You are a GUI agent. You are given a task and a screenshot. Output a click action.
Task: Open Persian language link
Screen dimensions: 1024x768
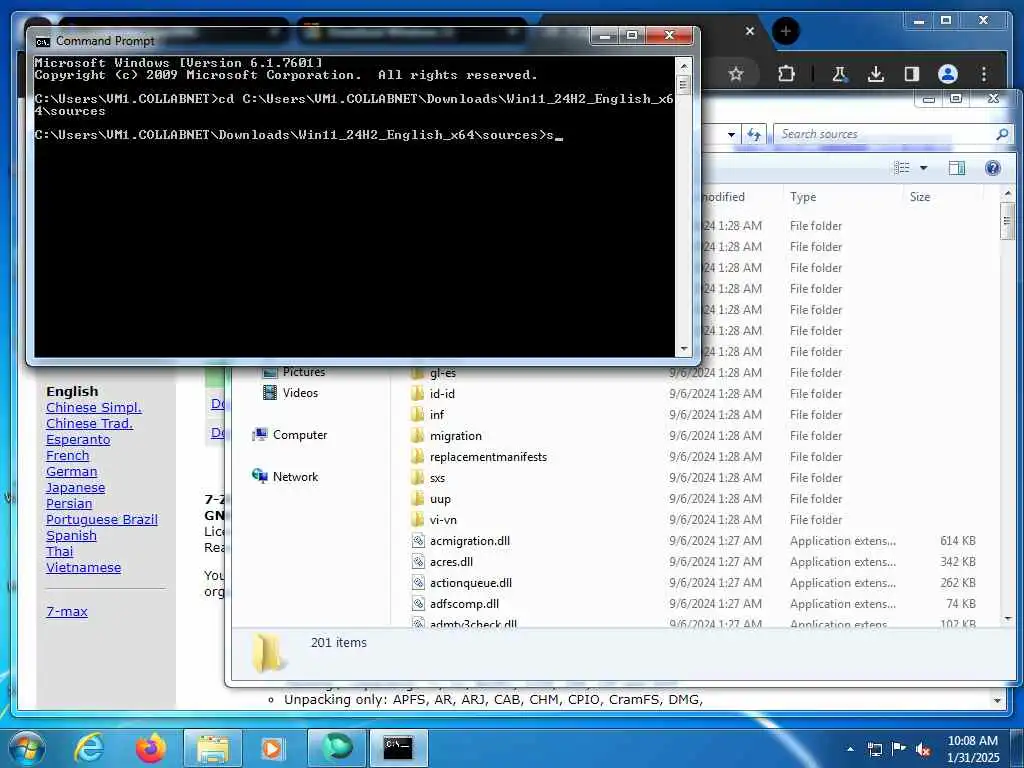[69, 504]
